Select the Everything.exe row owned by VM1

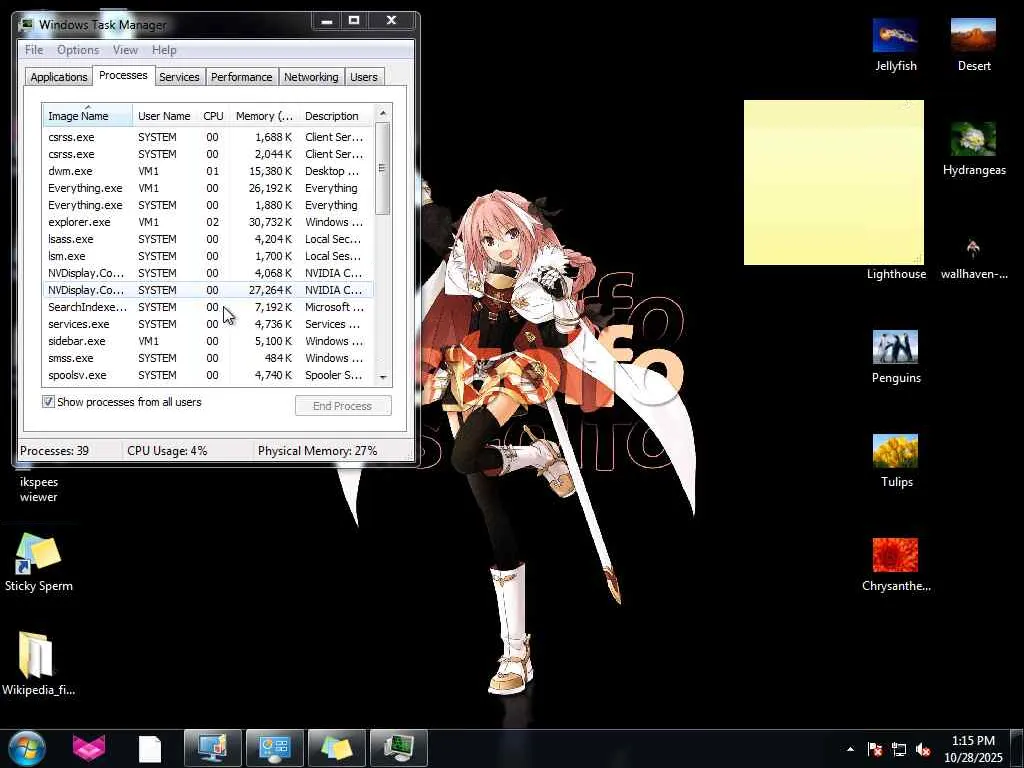click(x=208, y=188)
